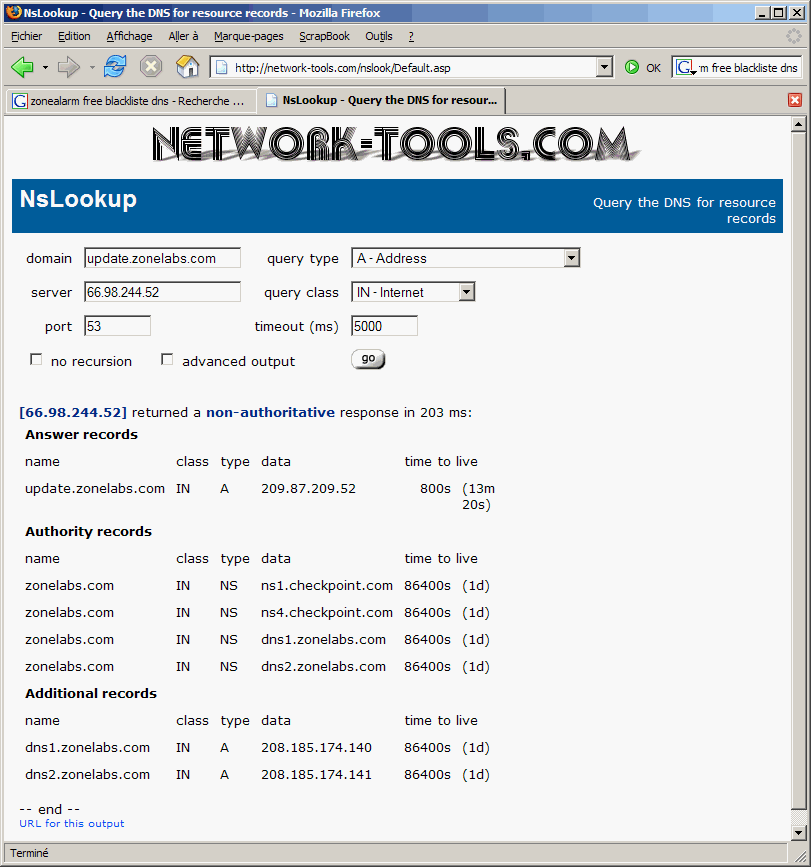Reload the page with the refresh icon
Viewport: 811px width, 867px height.
[x=115, y=67]
